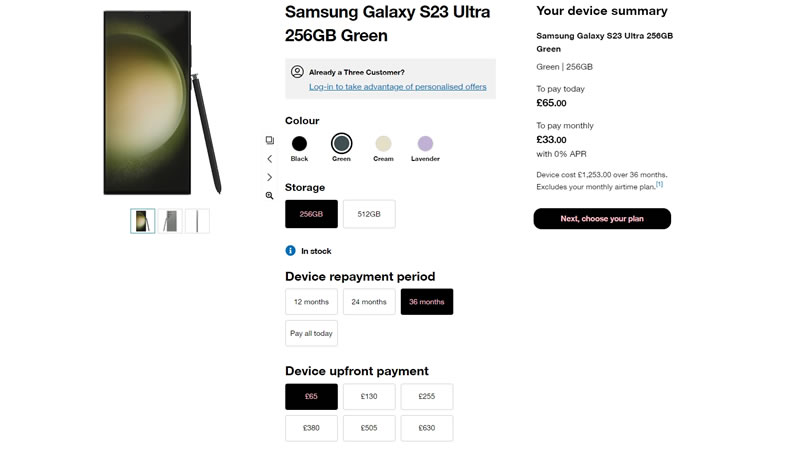This screenshot has width=800, height=449.
Task: Go to the previous product image
Action: 269,159
